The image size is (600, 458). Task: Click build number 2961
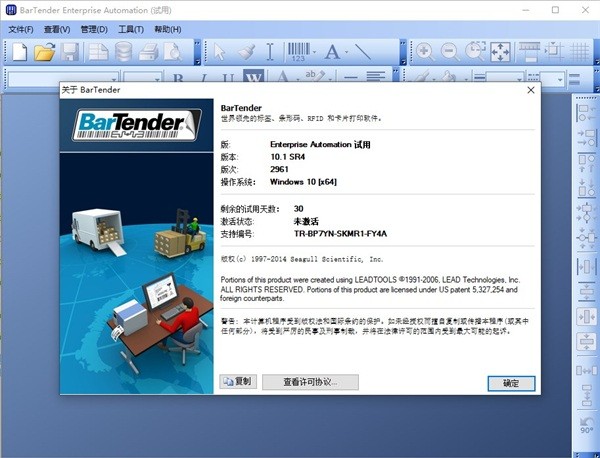point(279,169)
